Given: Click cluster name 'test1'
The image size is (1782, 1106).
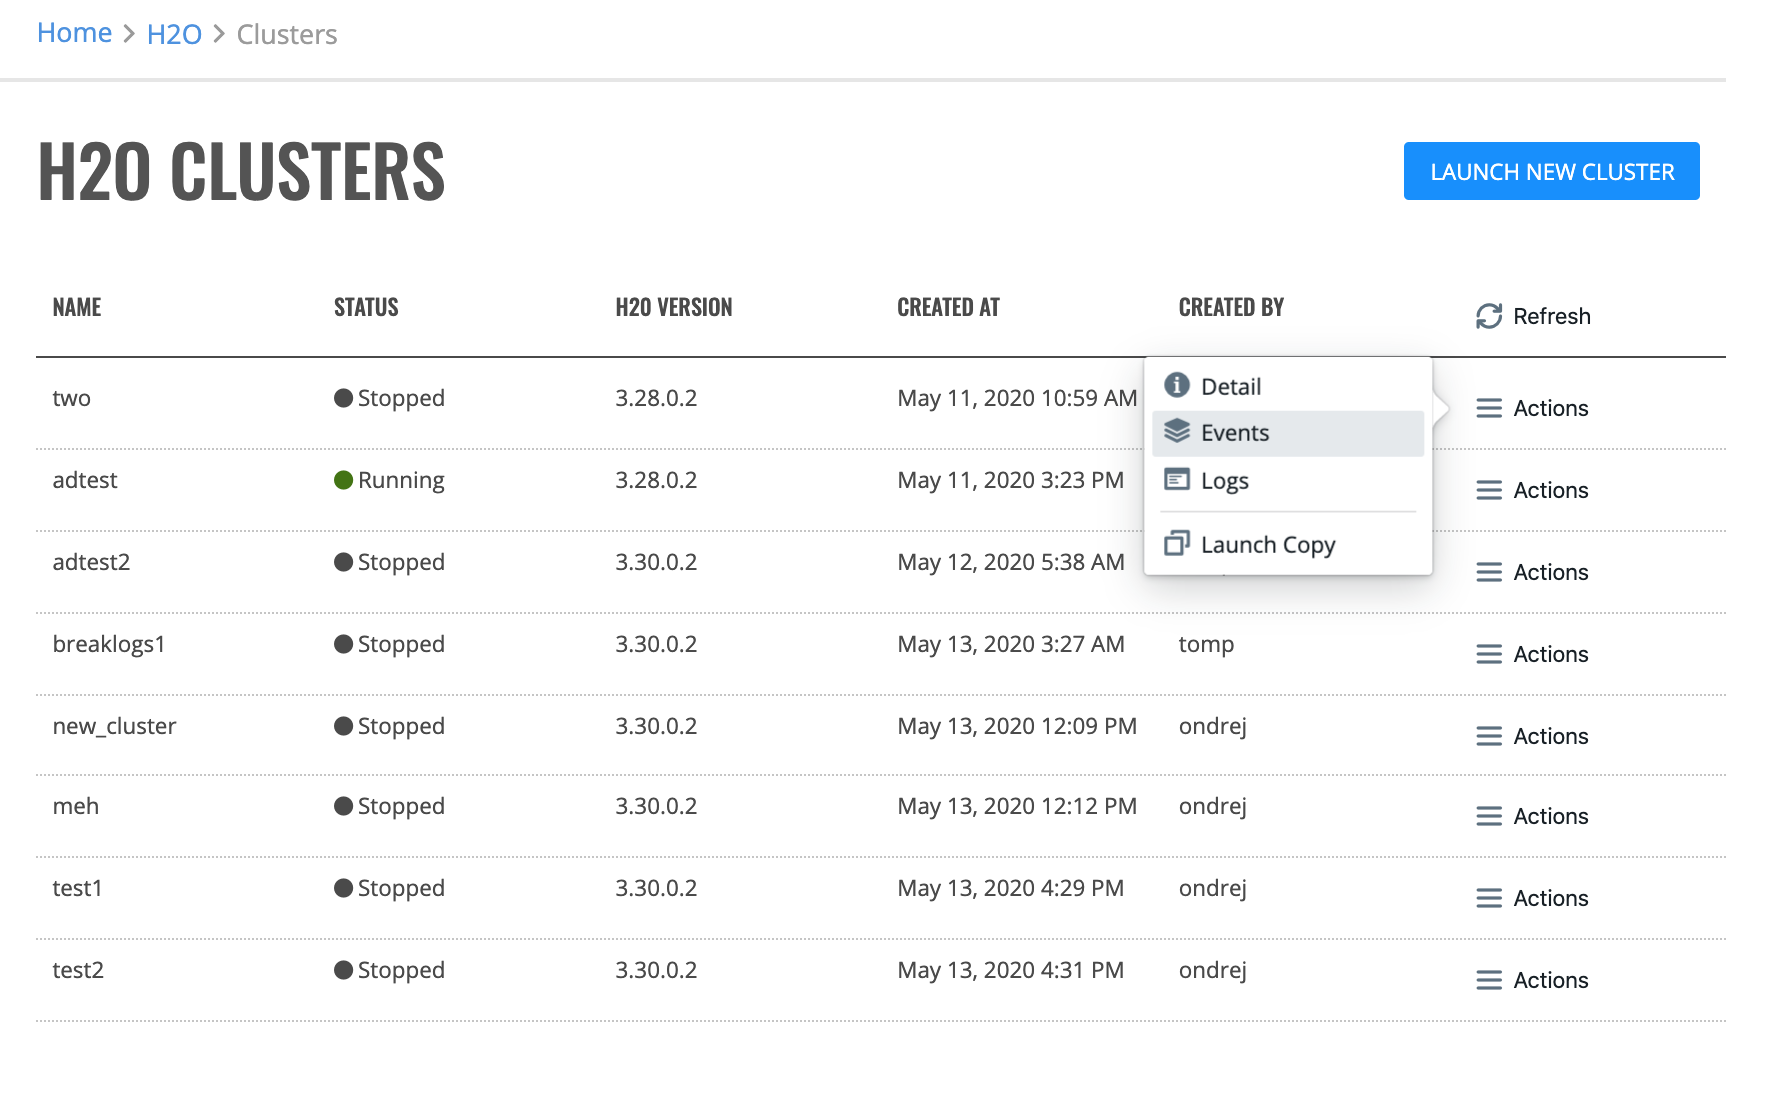Looking at the screenshot, I should click(x=77, y=888).
